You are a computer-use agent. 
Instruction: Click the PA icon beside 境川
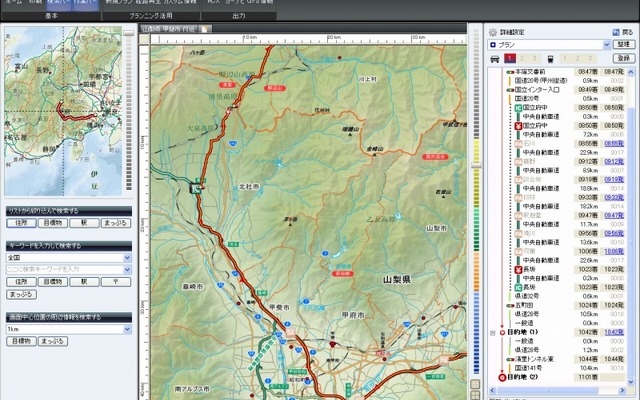point(518,233)
